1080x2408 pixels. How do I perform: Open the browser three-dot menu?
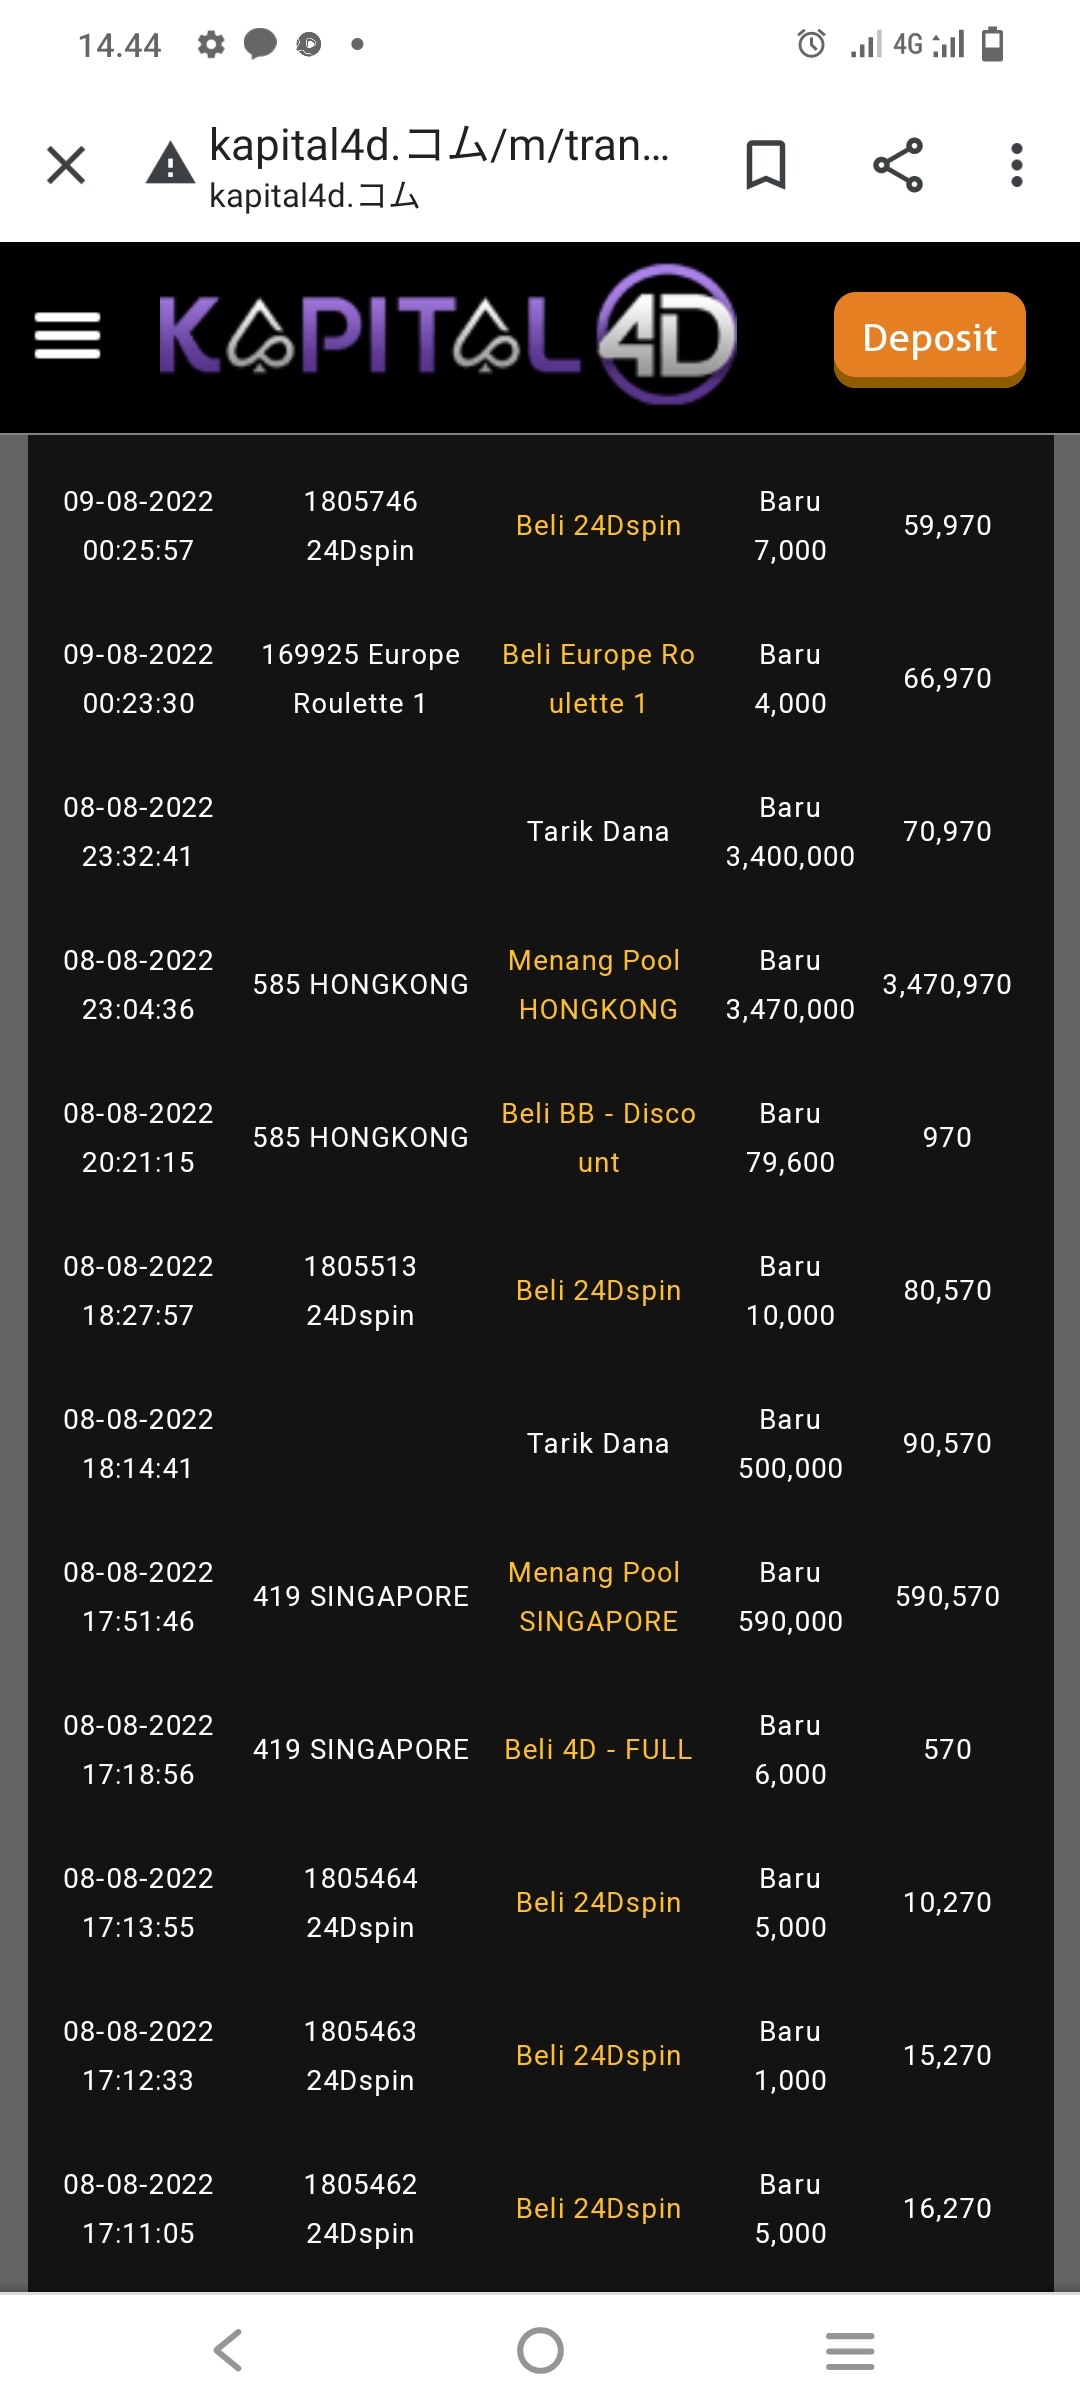pos(1016,165)
